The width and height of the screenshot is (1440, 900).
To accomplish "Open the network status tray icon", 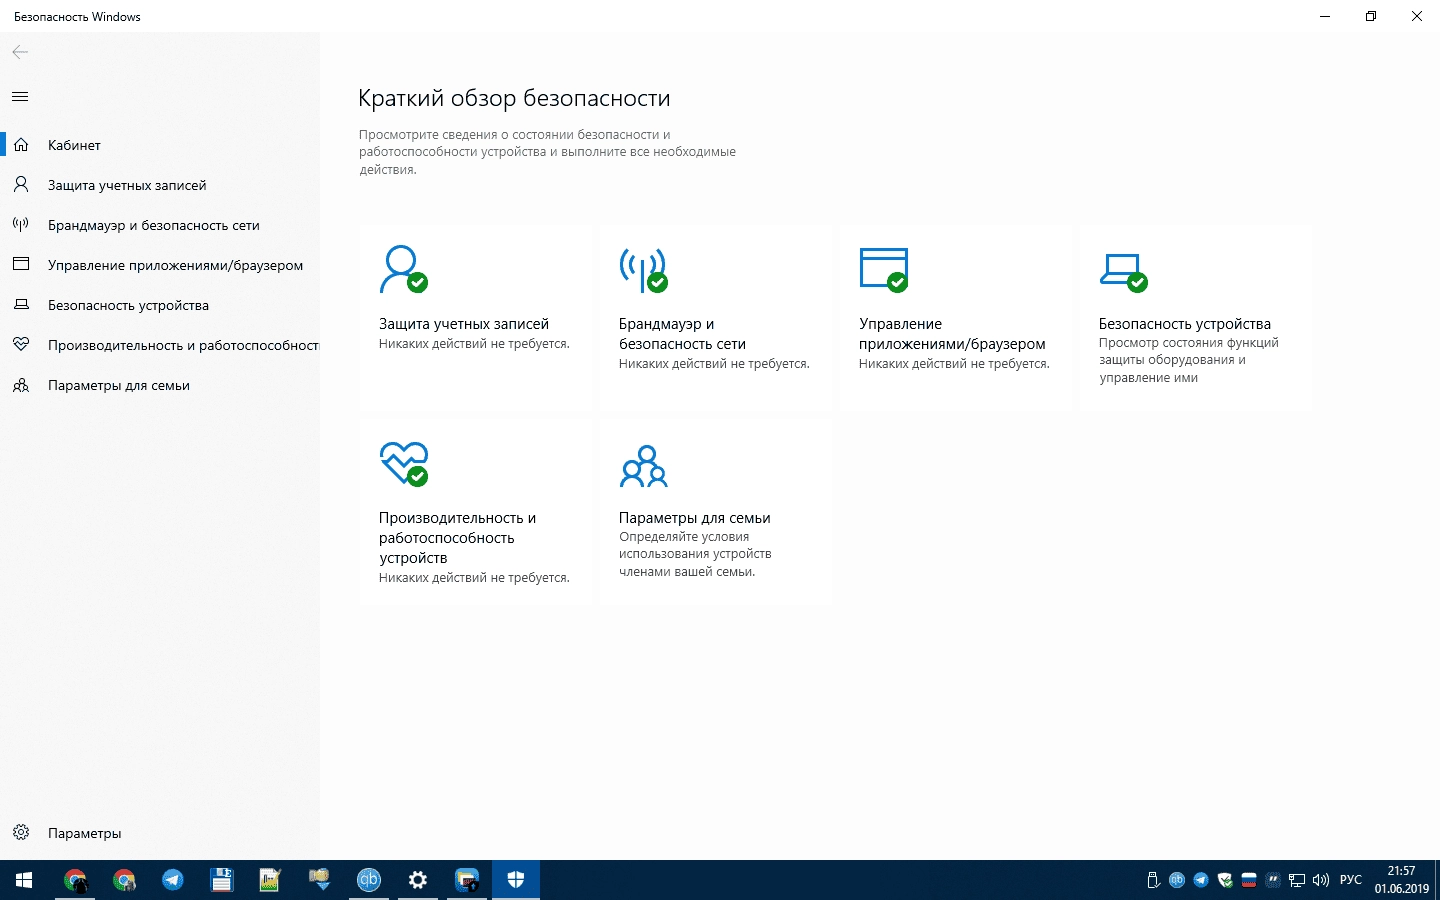I will pyautogui.click(x=1297, y=880).
